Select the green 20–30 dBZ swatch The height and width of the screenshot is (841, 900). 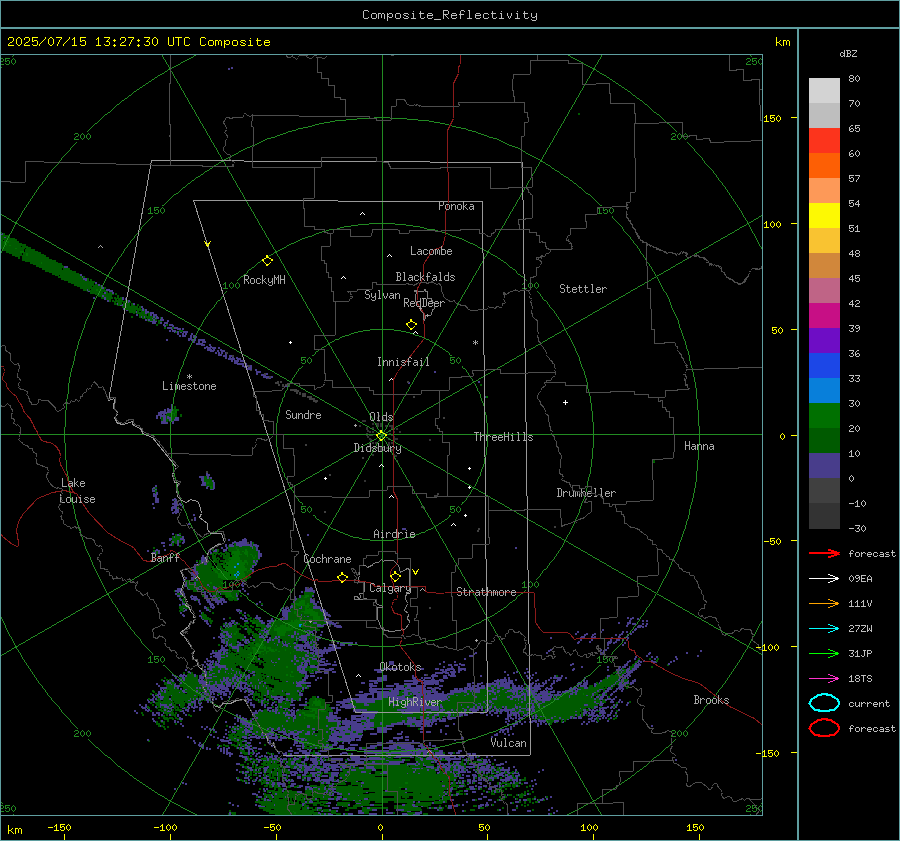(x=824, y=416)
